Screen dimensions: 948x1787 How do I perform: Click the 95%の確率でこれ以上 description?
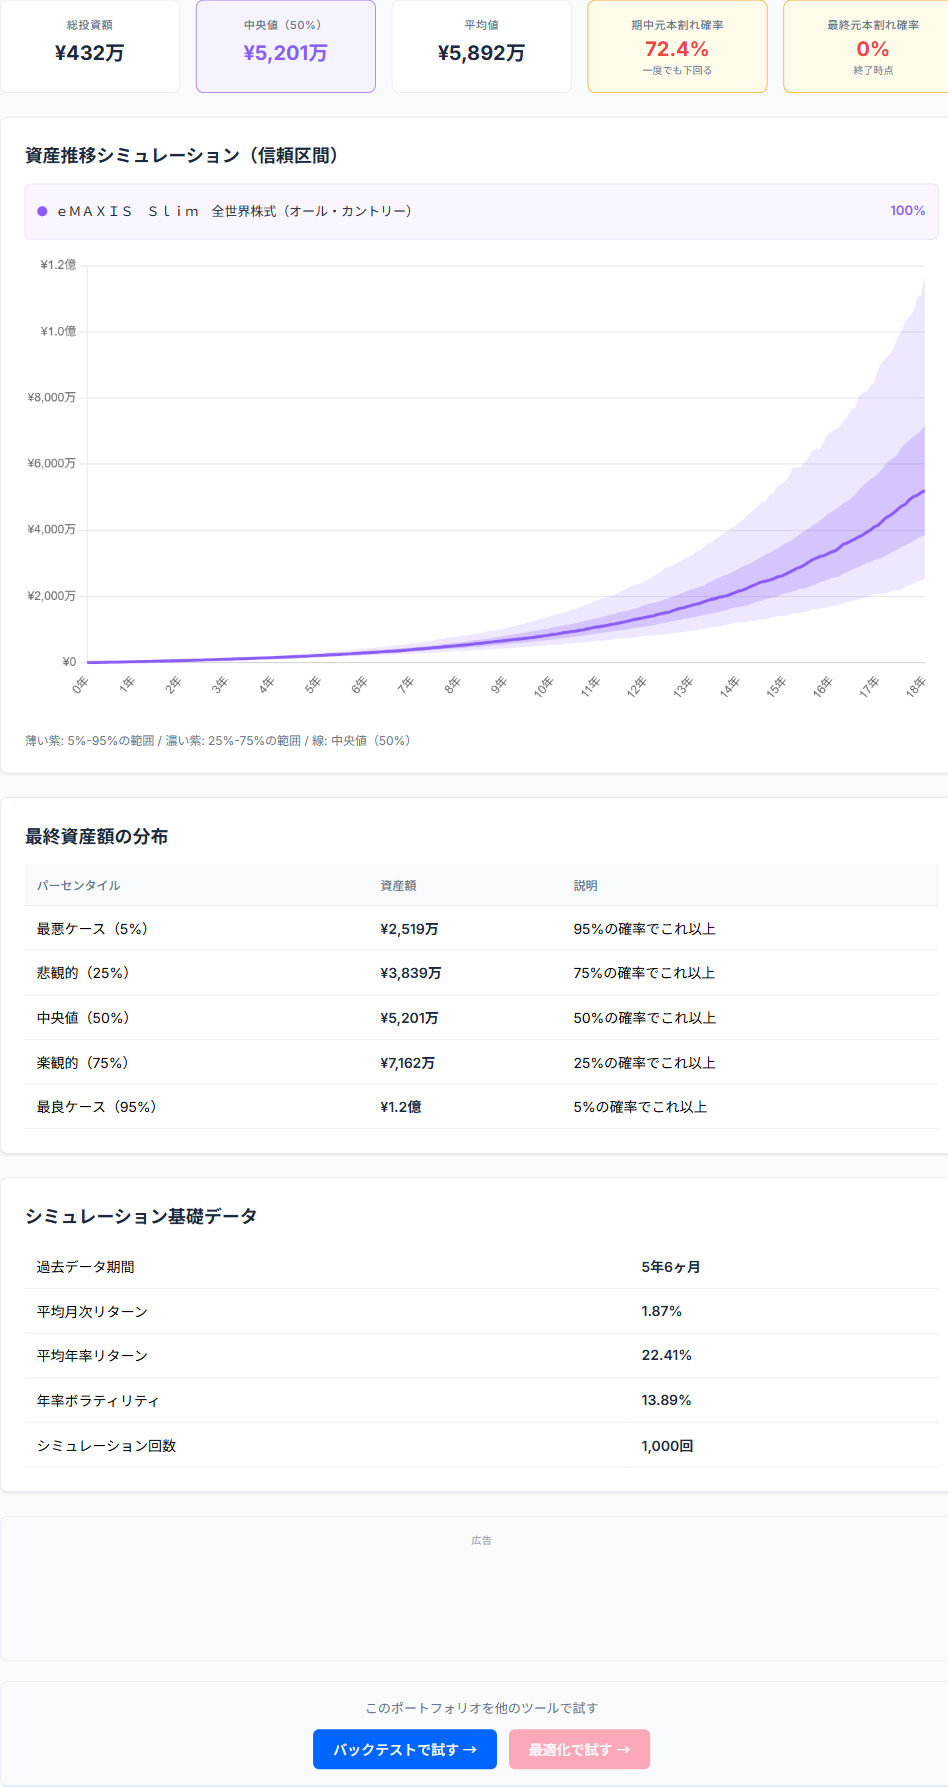pos(645,928)
